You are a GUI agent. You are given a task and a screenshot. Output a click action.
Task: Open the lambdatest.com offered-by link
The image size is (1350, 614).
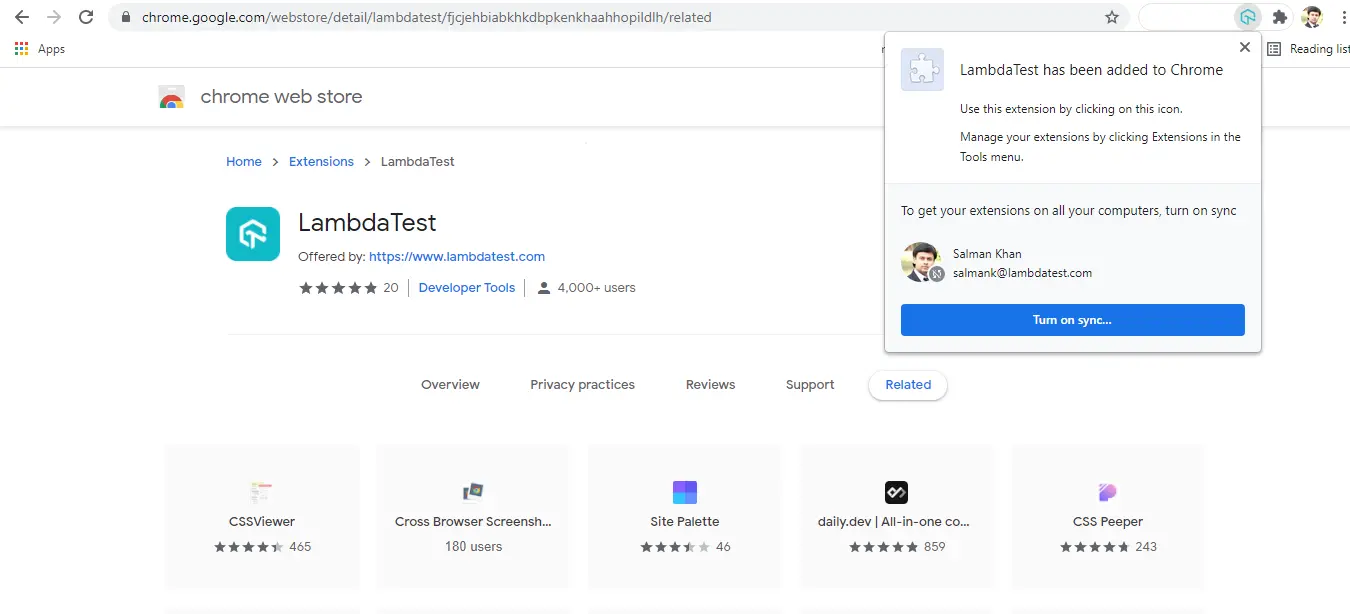click(457, 257)
